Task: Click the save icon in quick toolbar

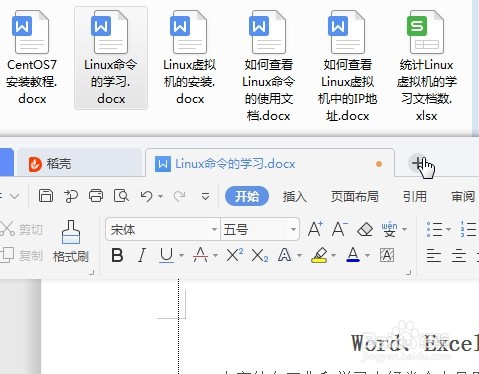Action: pyautogui.click(x=46, y=196)
